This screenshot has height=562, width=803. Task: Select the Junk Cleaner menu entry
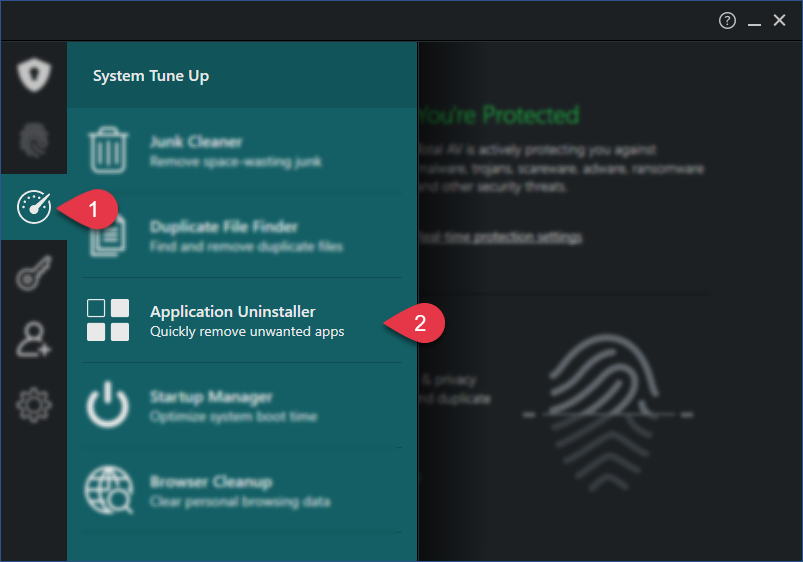tap(242, 151)
